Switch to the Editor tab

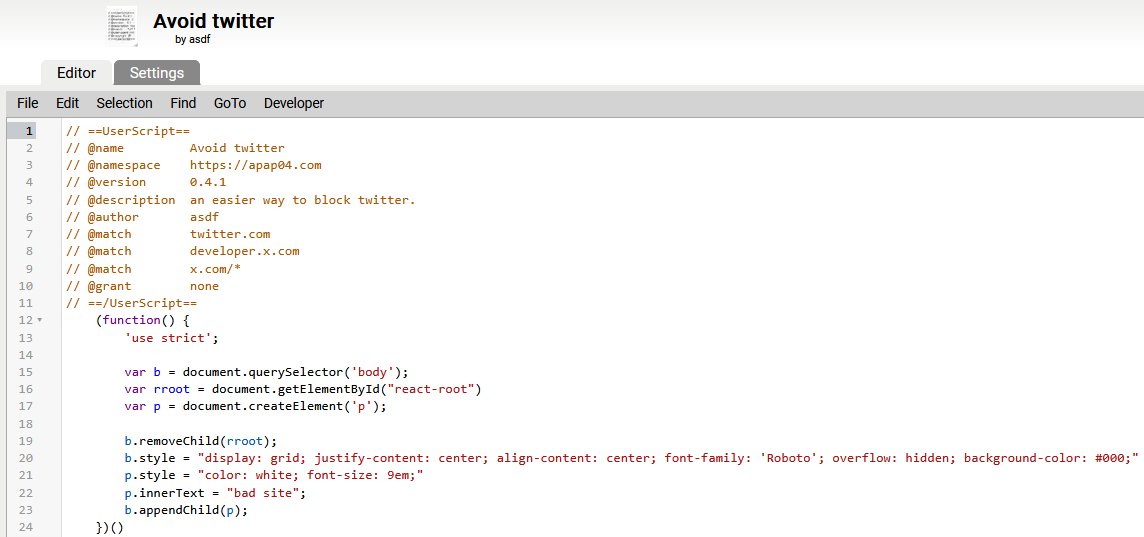tap(77, 73)
